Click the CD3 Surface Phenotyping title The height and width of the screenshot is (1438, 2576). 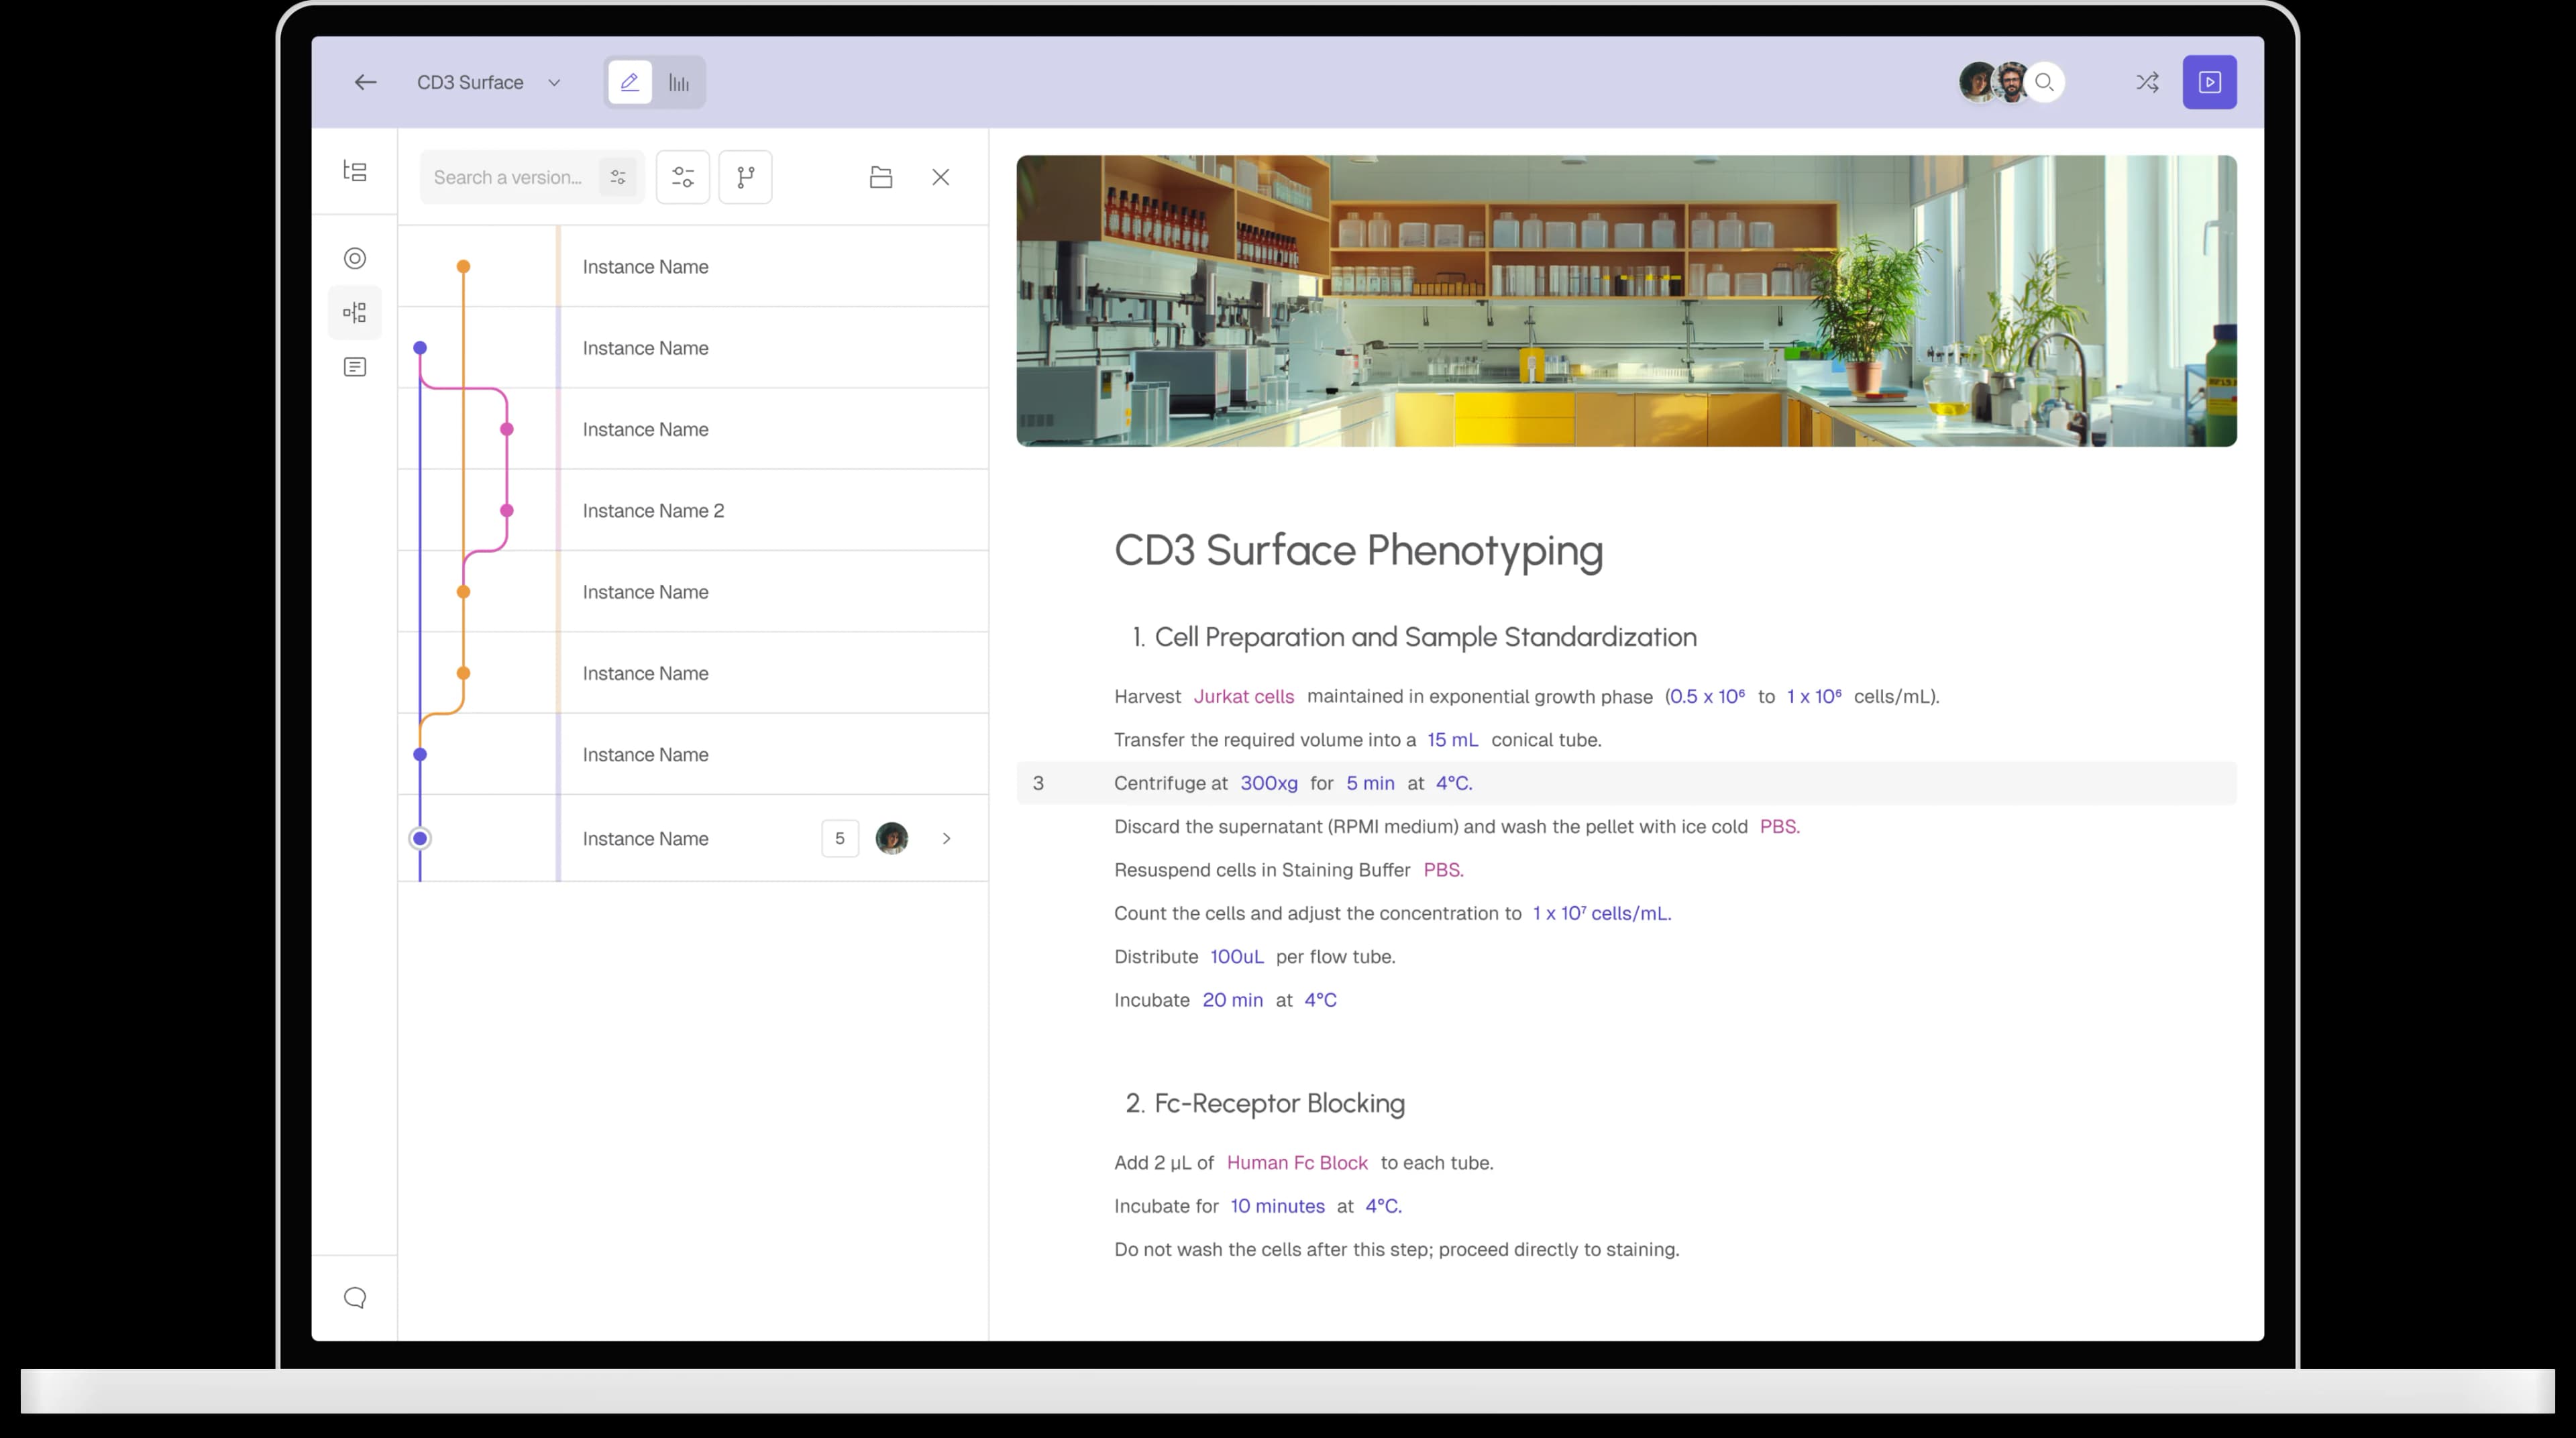1358,550
